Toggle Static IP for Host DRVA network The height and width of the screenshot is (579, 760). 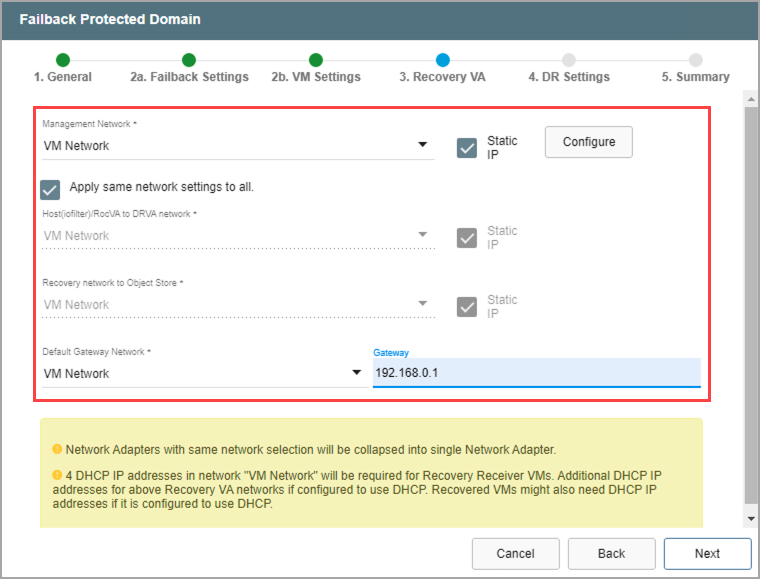[x=467, y=238]
